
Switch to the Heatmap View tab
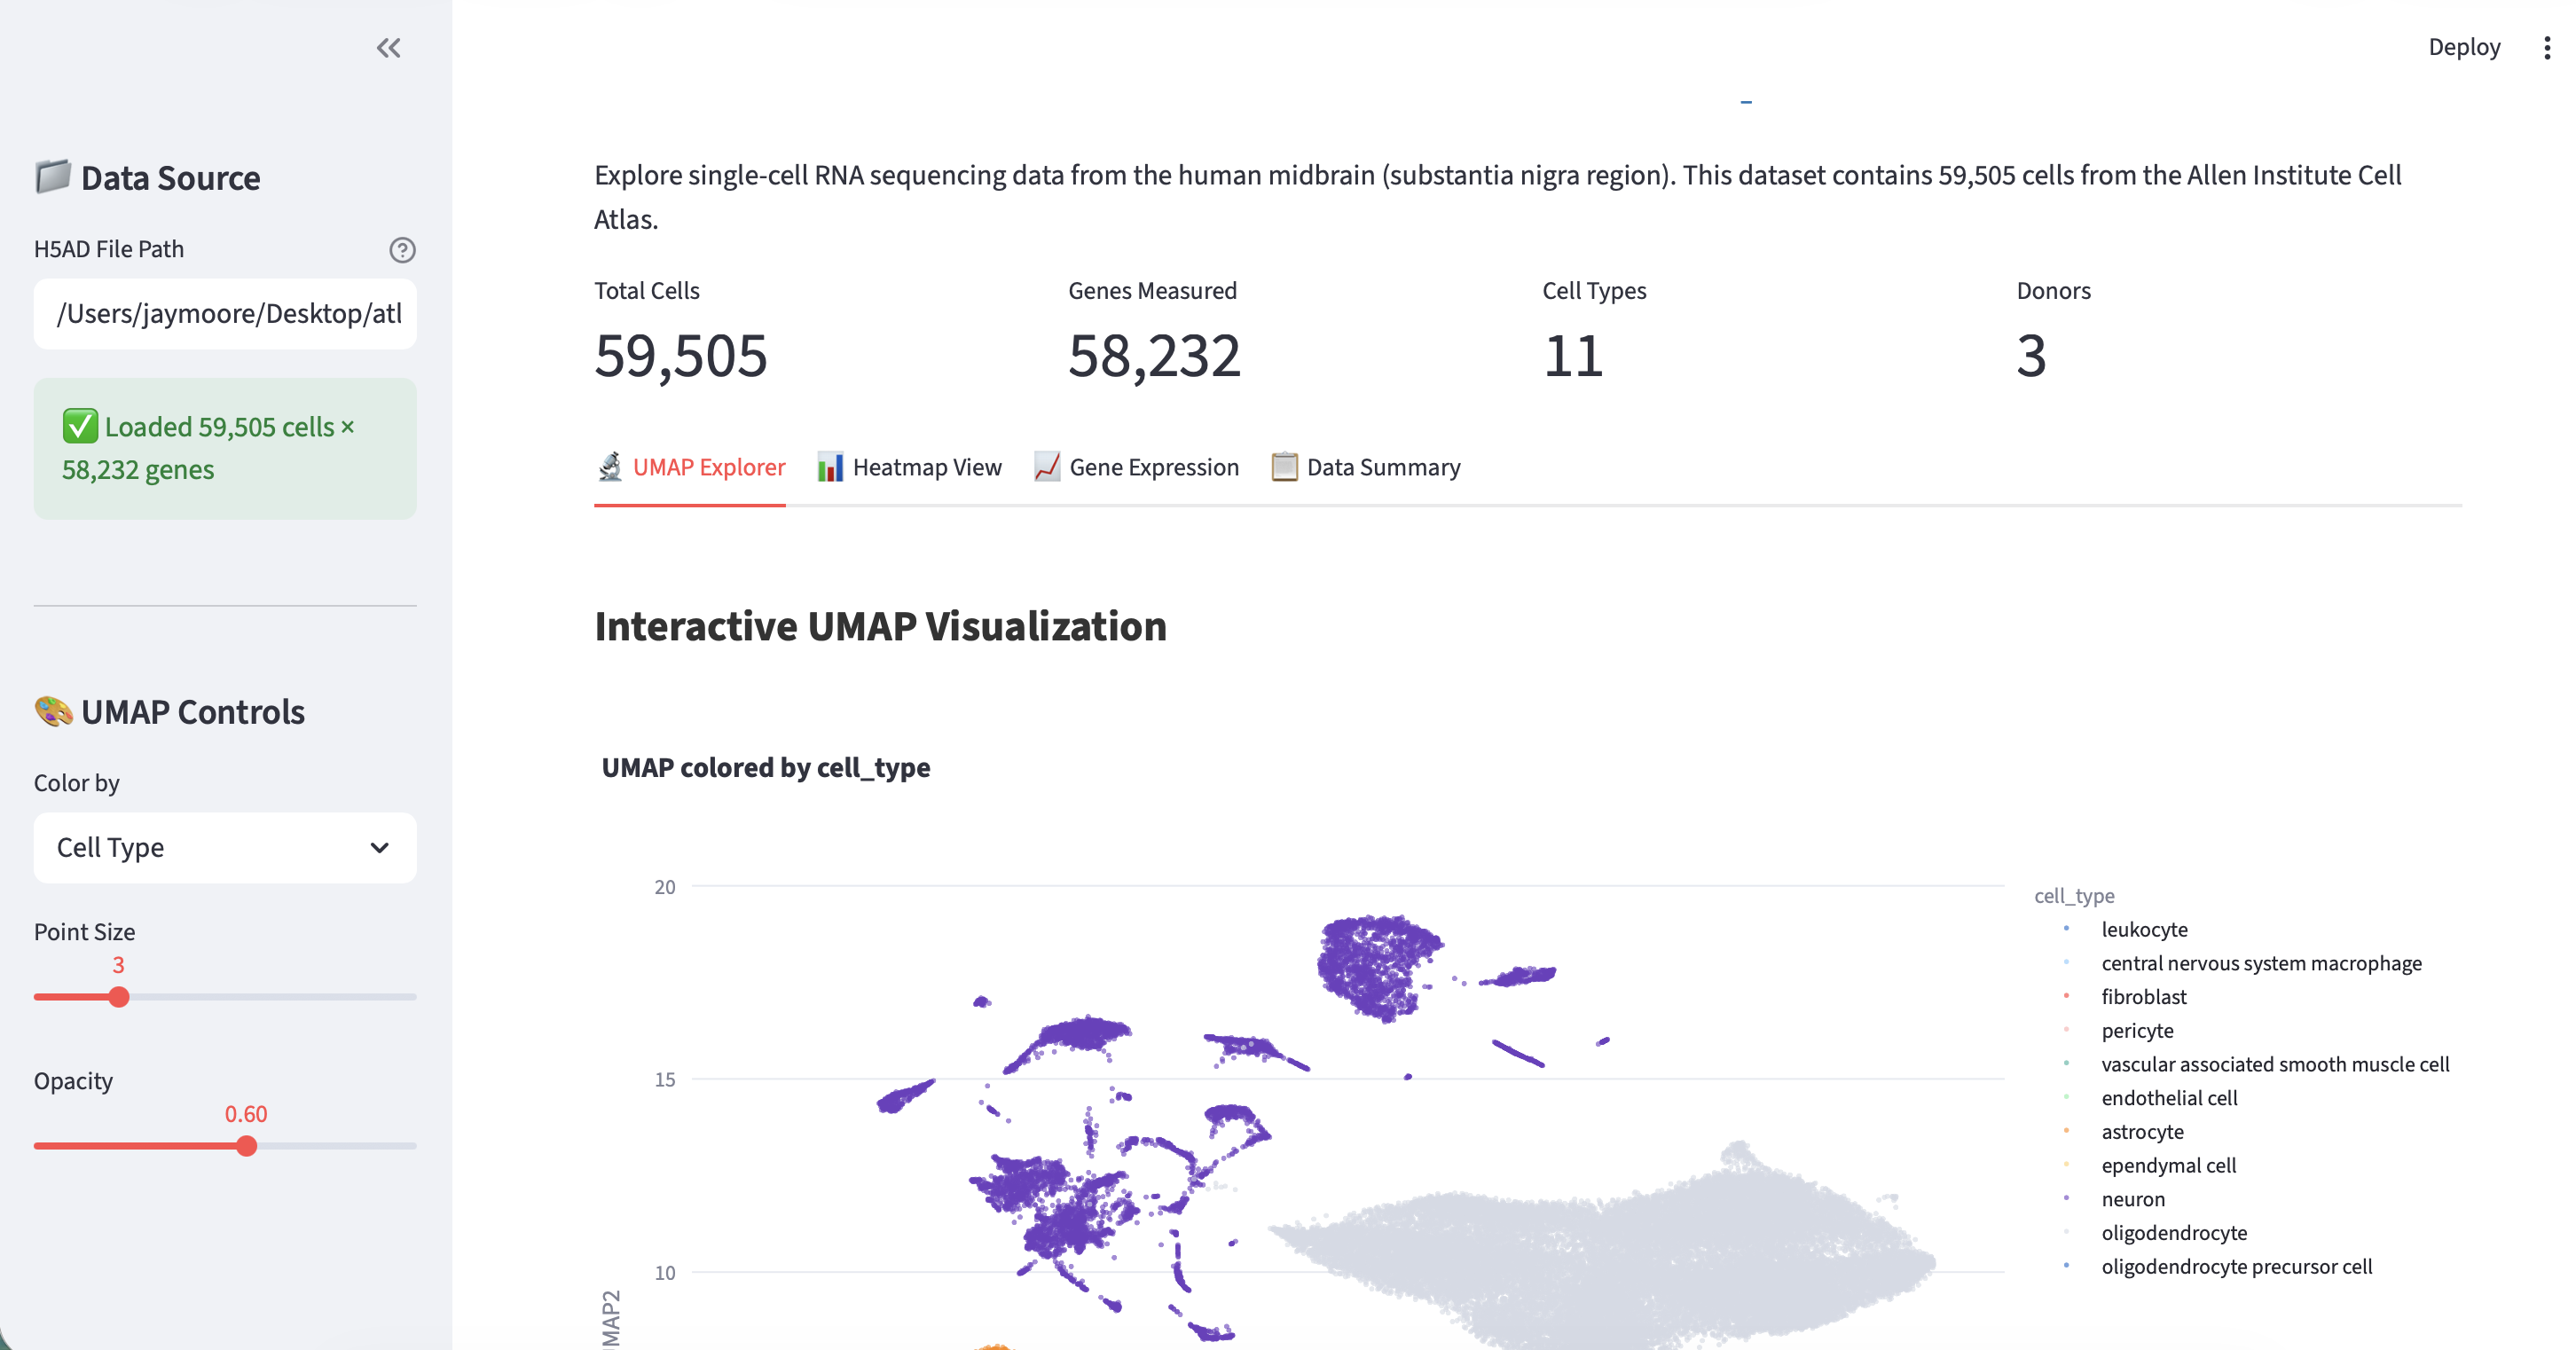pos(909,467)
